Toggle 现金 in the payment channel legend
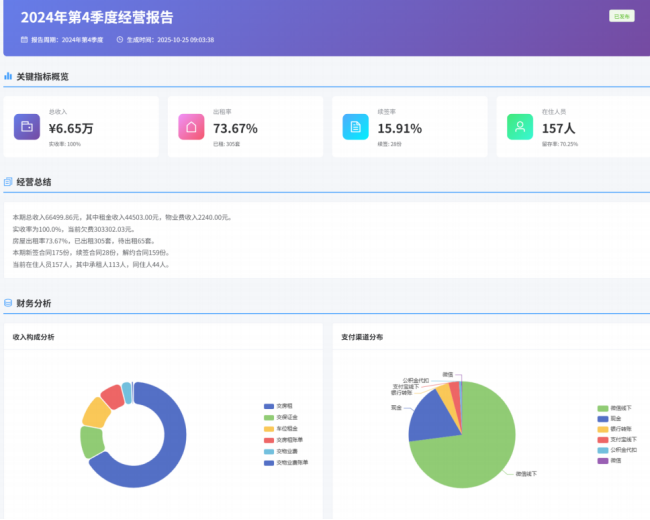The image size is (650, 520). (x=612, y=418)
